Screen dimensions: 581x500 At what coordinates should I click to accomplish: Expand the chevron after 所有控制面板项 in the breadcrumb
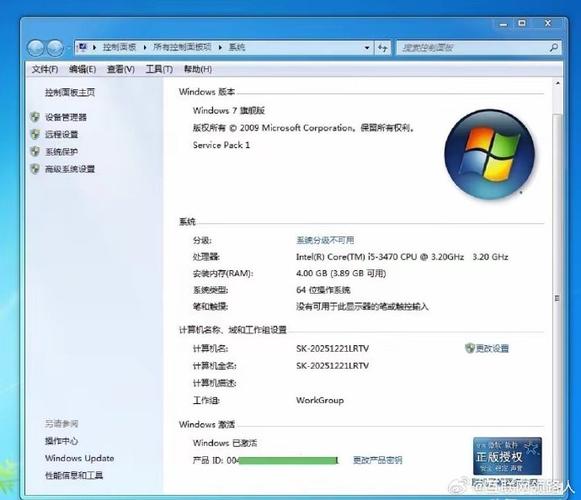tap(220, 47)
